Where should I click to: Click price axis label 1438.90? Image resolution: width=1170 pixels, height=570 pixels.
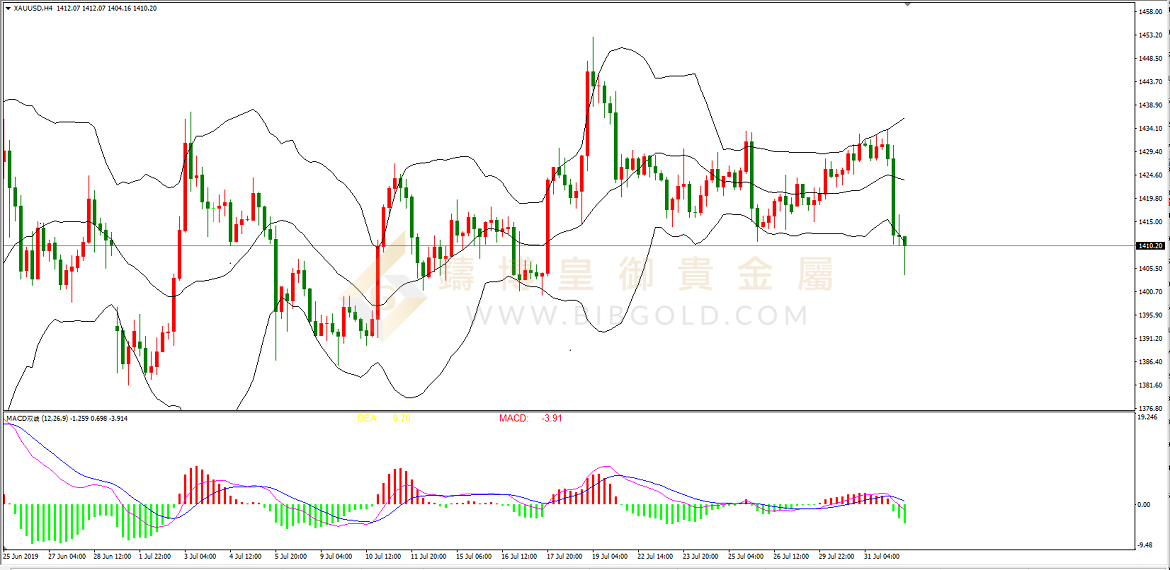pyautogui.click(x=1150, y=105)
